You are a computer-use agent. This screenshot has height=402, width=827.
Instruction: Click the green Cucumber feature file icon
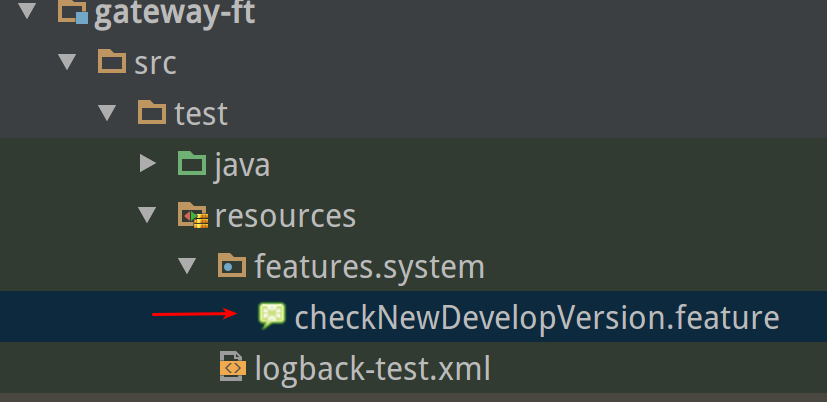tap(271, 317)
